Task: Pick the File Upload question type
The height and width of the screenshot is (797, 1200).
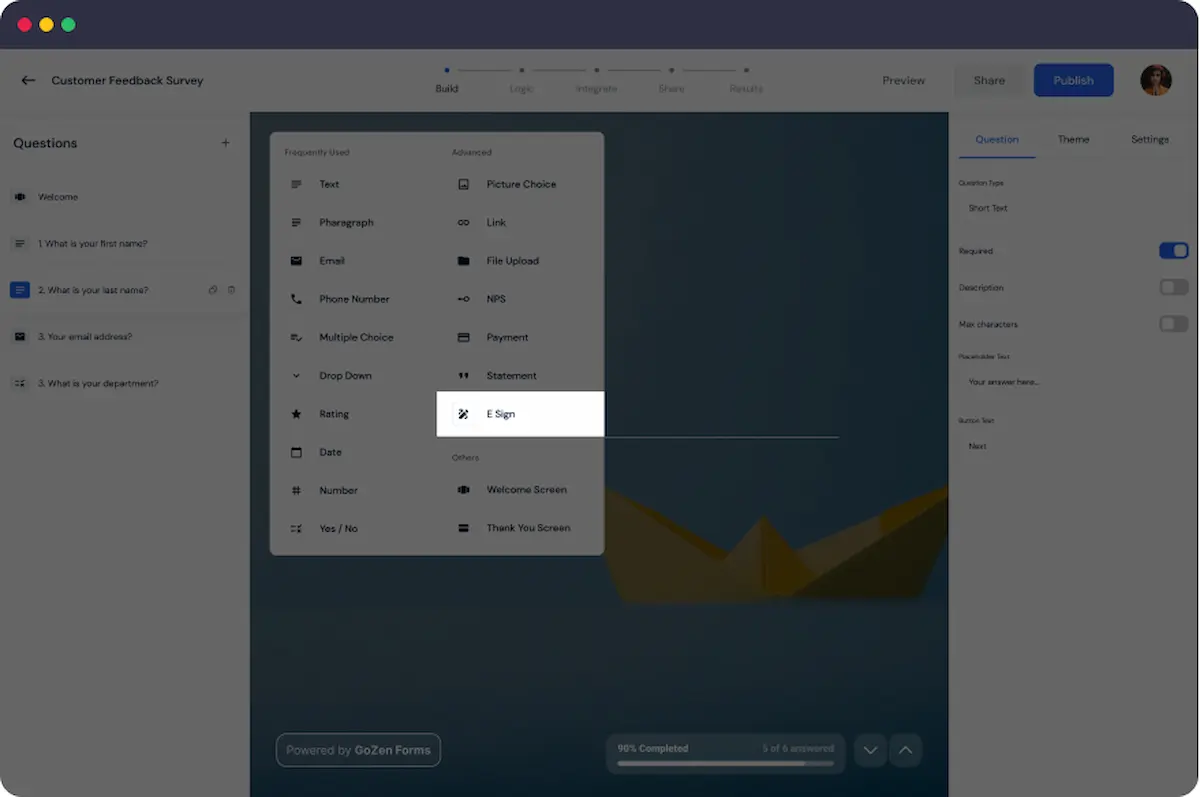Action: click(x=511, y=261)
